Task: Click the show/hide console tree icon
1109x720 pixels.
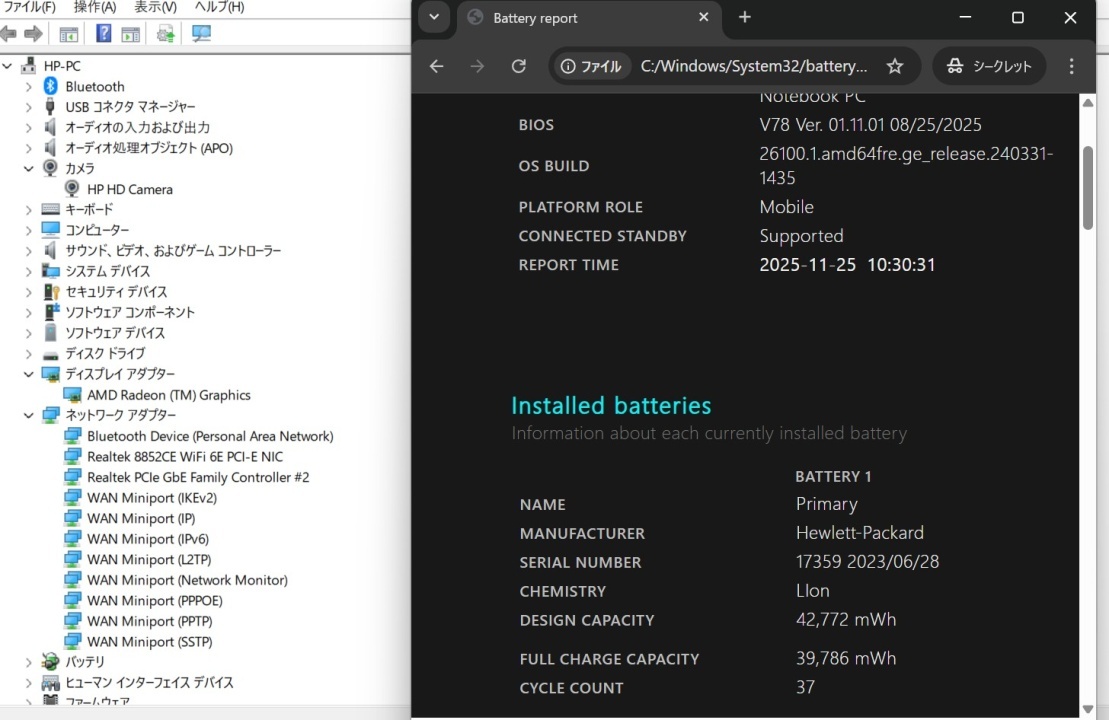Action: pyautogui.click(x=69, y=34)
